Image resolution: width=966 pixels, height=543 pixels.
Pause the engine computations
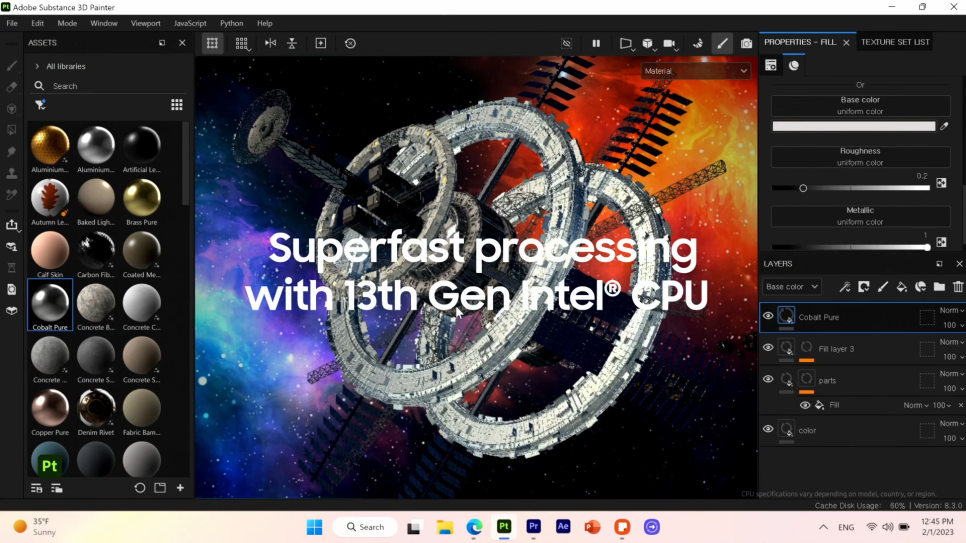pos(596,43)
